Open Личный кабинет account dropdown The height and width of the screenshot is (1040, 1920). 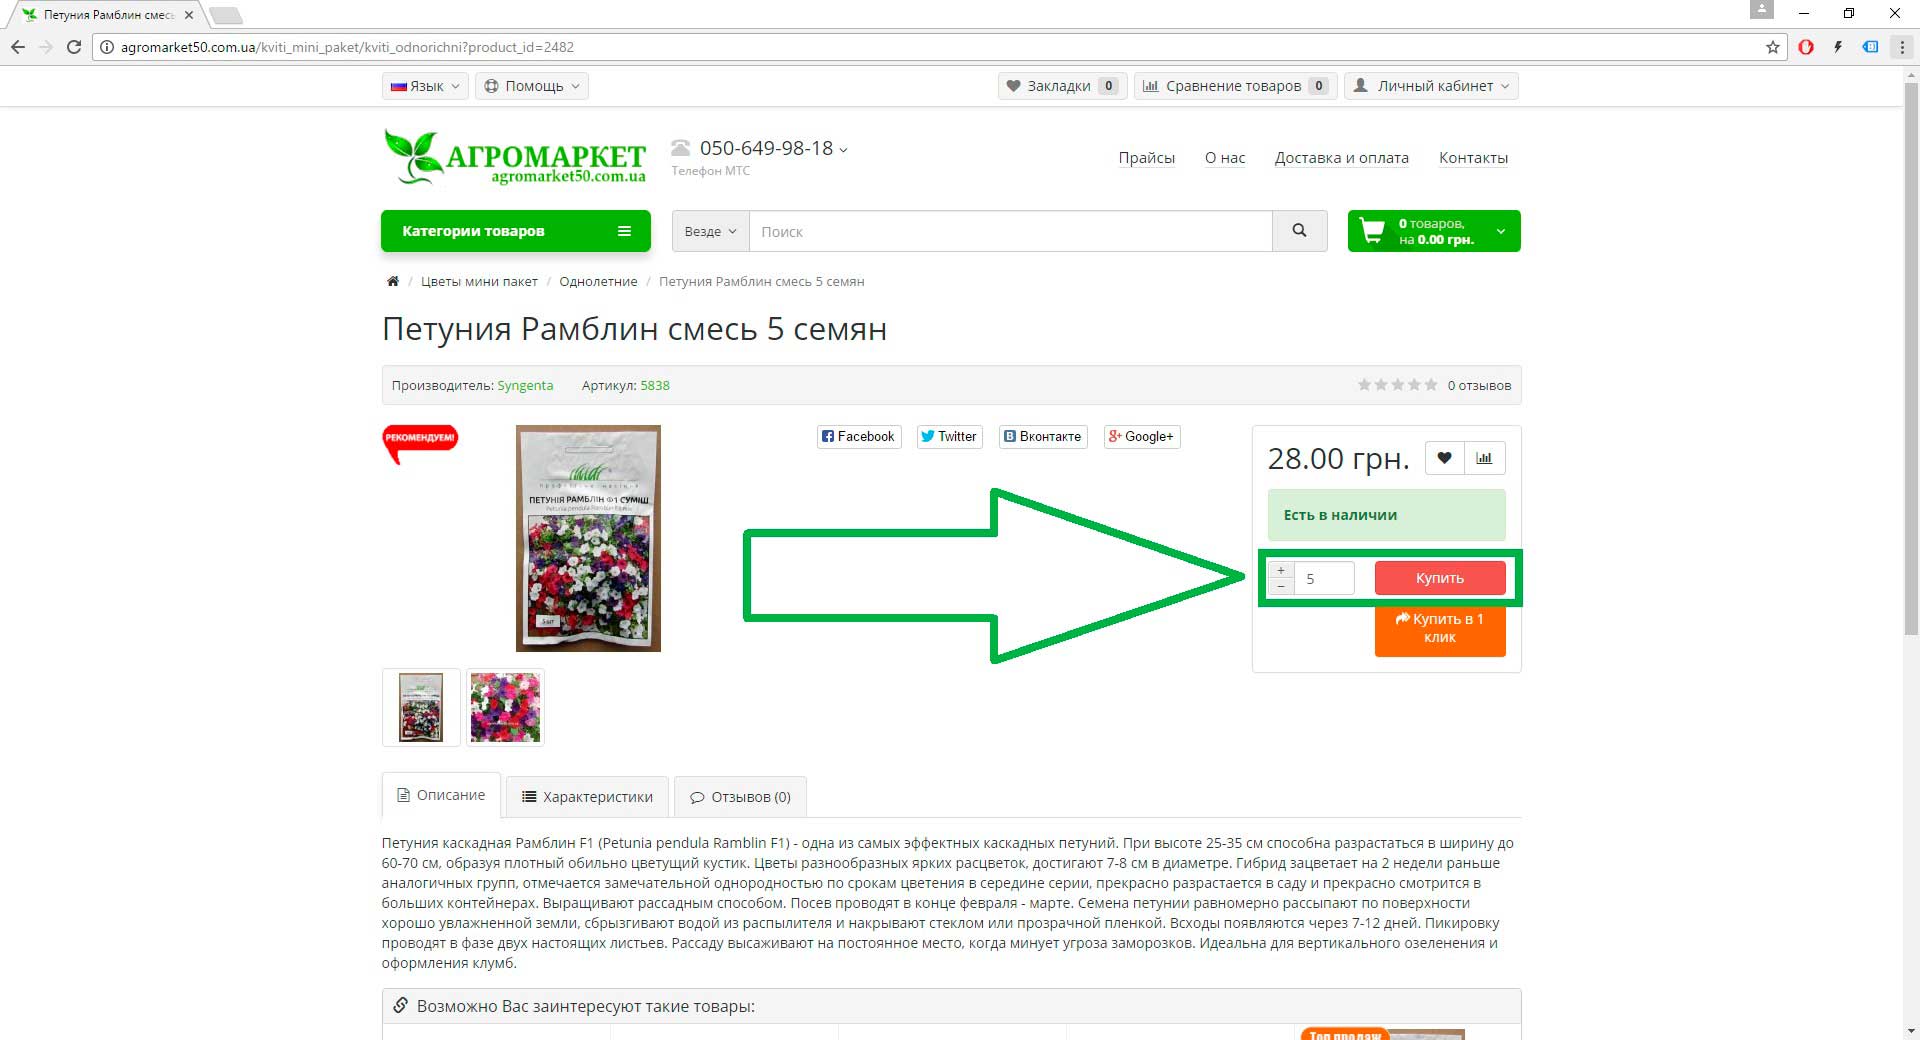(x=1431, y=86)
